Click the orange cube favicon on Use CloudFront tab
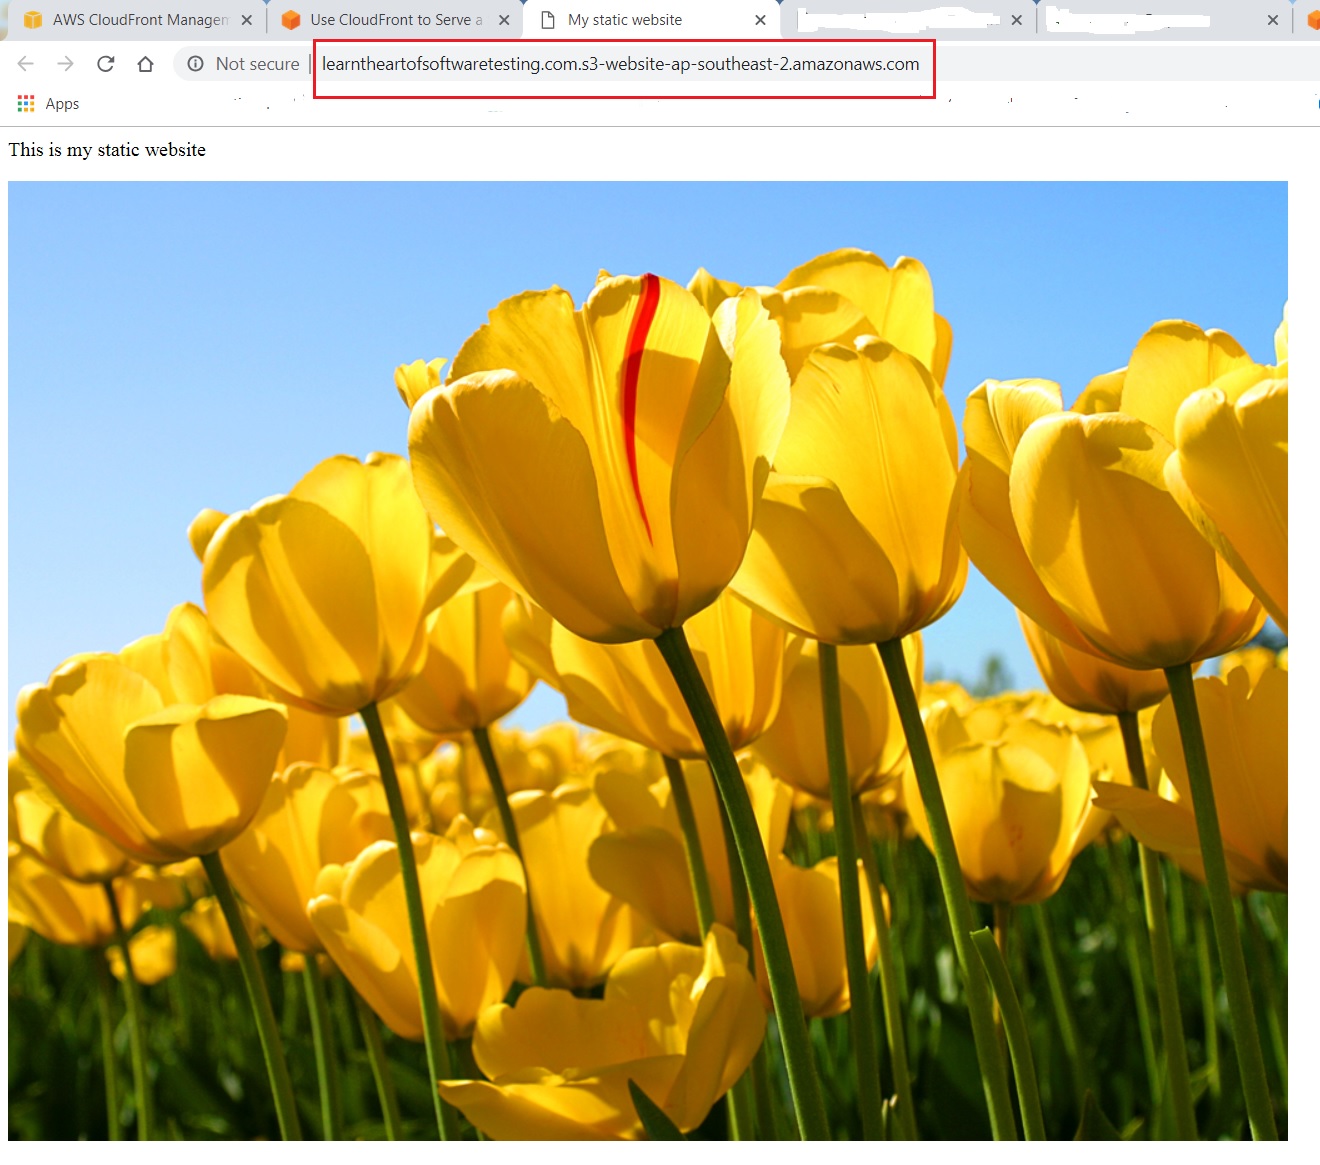Viewport: 1320px width, 1165px height. pos(291,20)
